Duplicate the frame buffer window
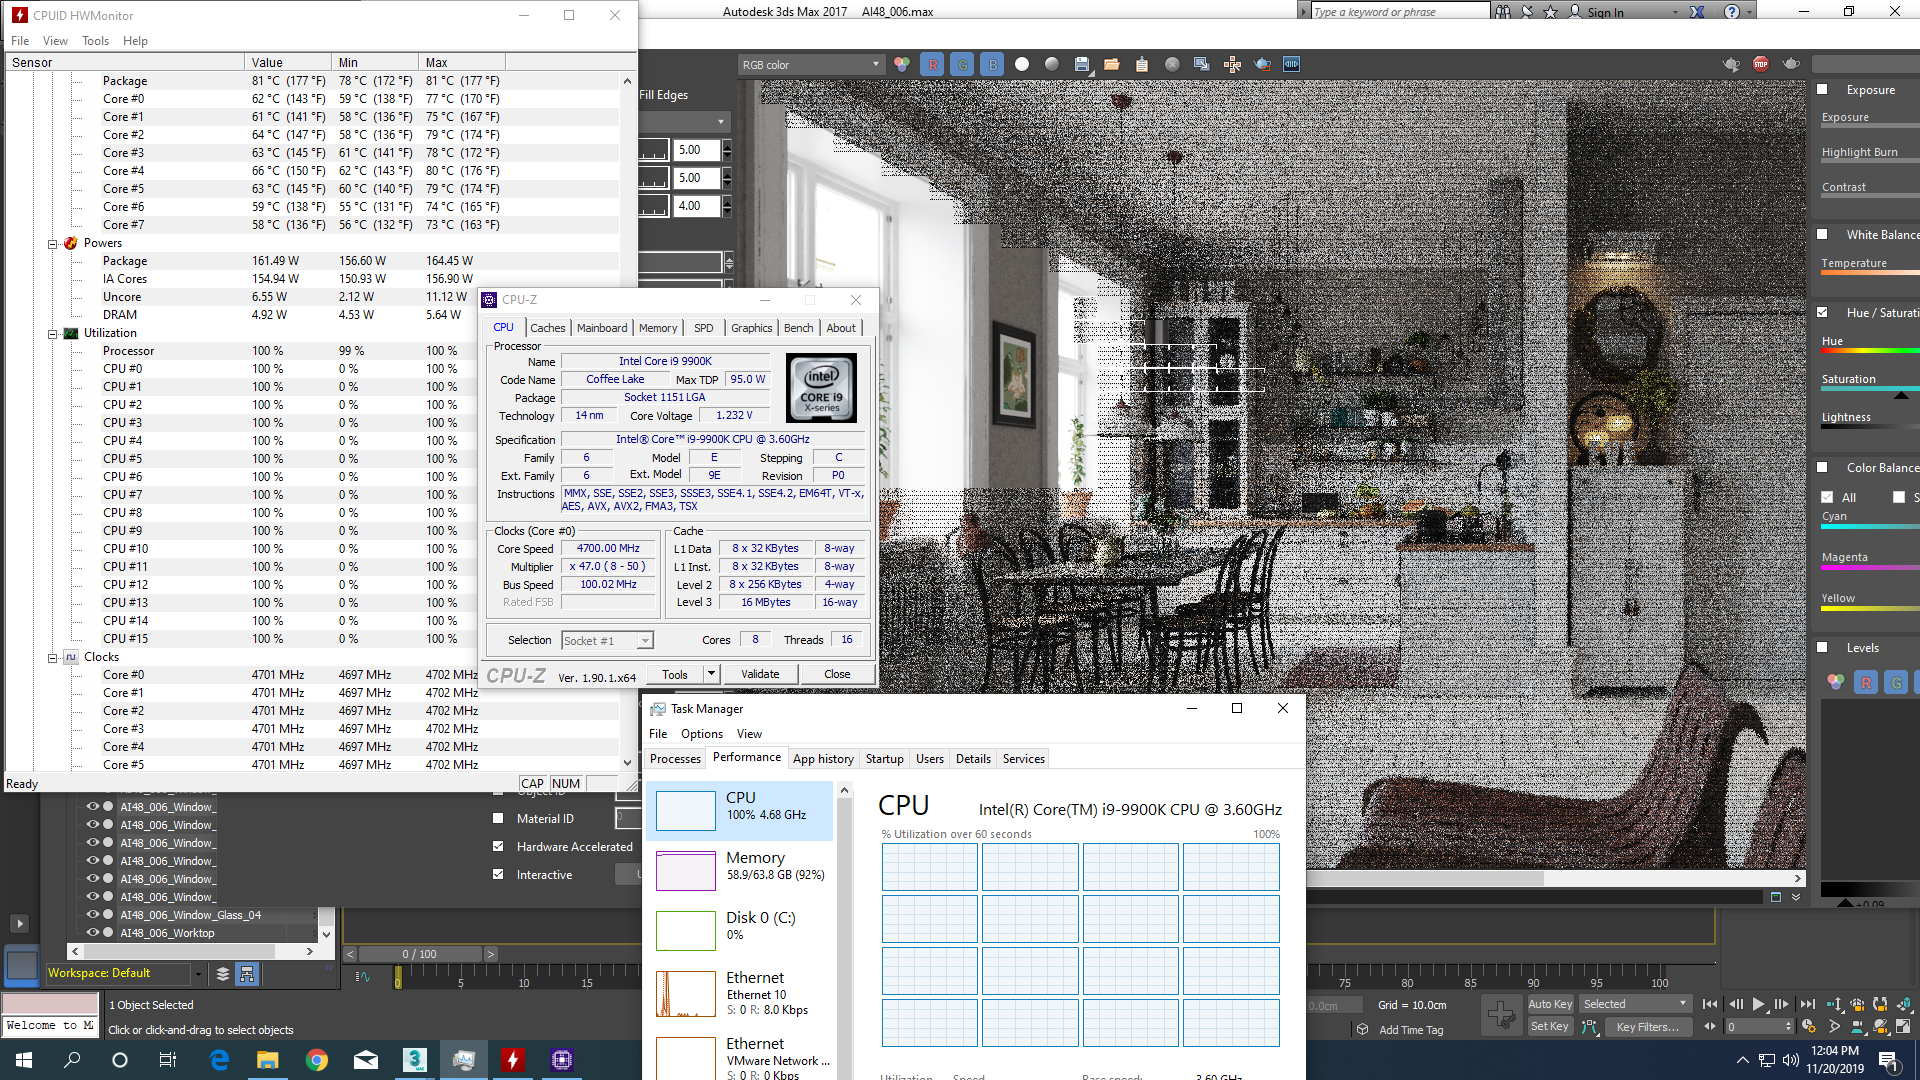The width and height of the screenshot is (1920, 1080). [1202, 64]
